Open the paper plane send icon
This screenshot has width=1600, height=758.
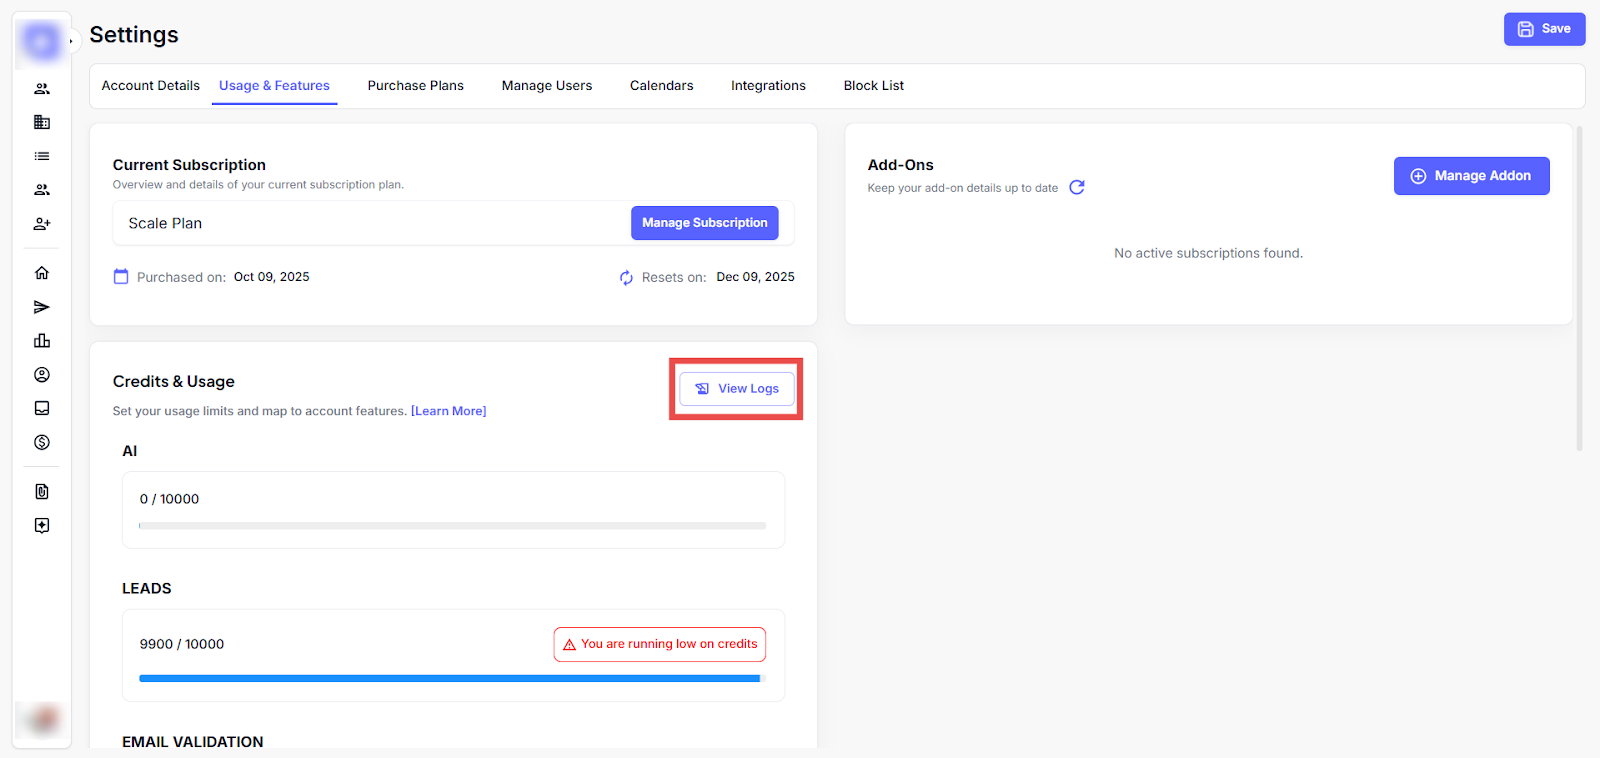click(42, 307)
